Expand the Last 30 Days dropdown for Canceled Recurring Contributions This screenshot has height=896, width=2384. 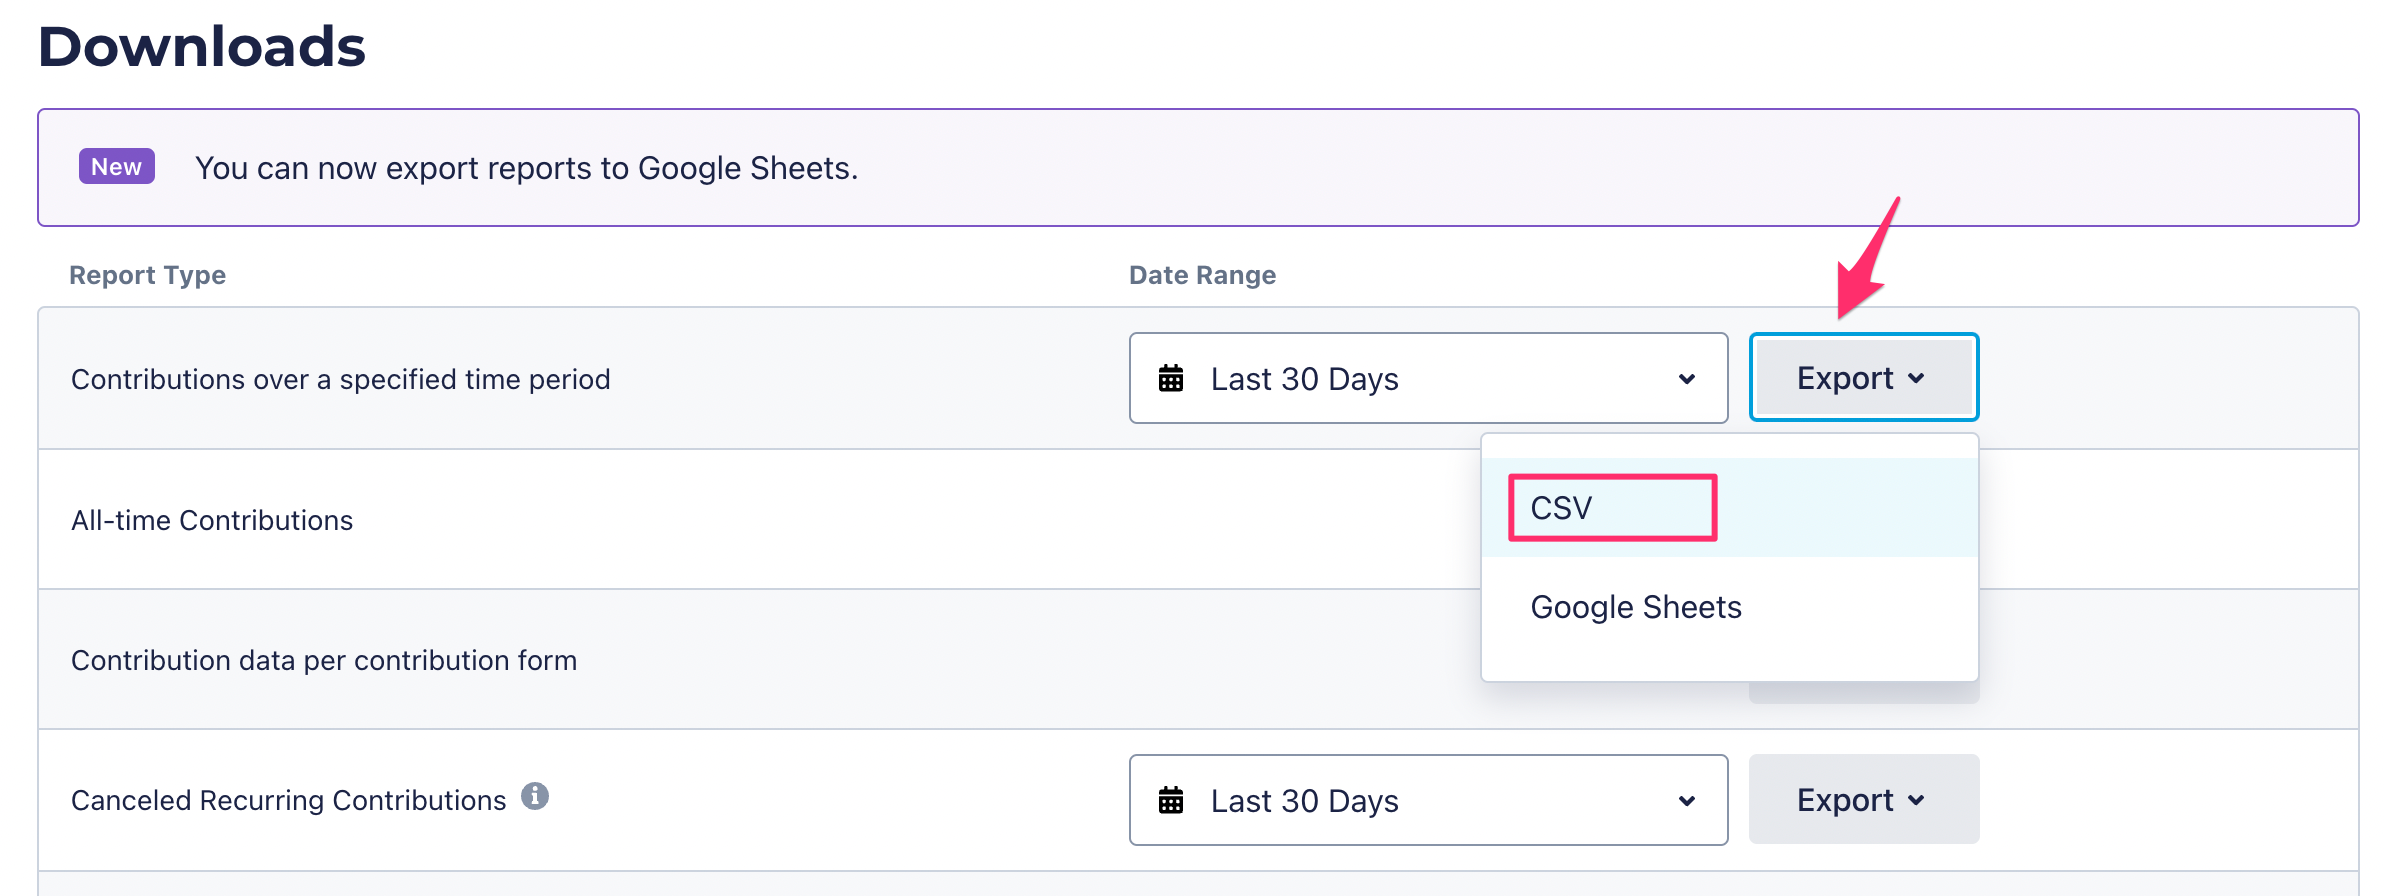1428,801
